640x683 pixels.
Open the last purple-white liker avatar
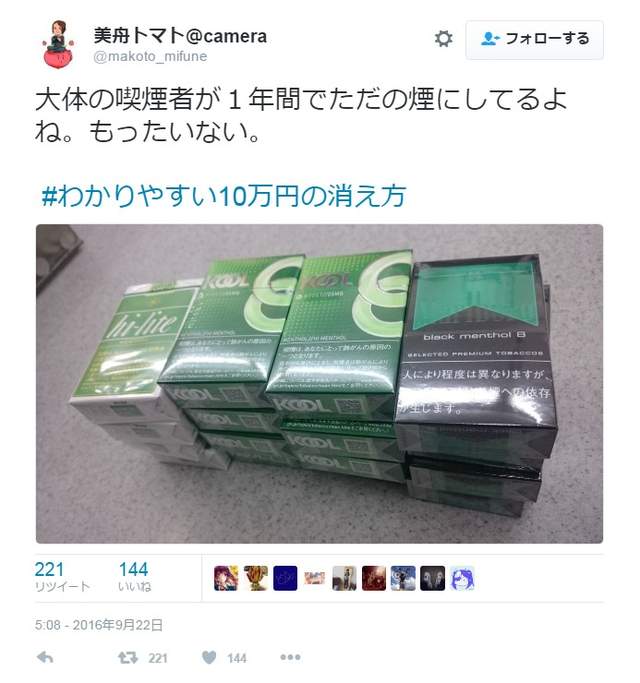coord(462,578)
